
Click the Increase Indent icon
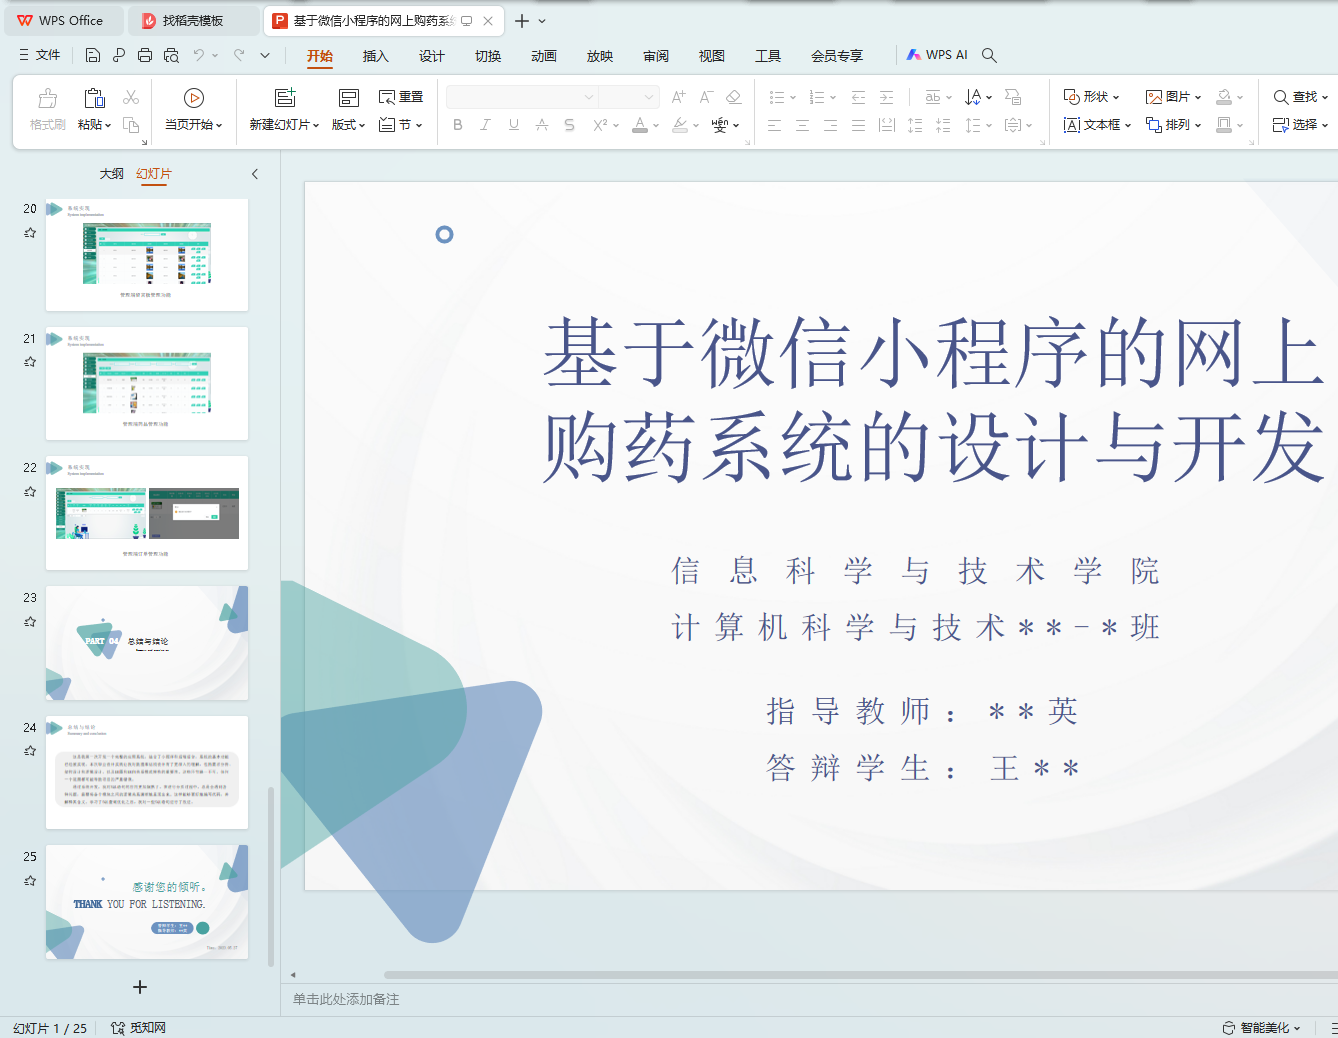[x=886, y=97]
